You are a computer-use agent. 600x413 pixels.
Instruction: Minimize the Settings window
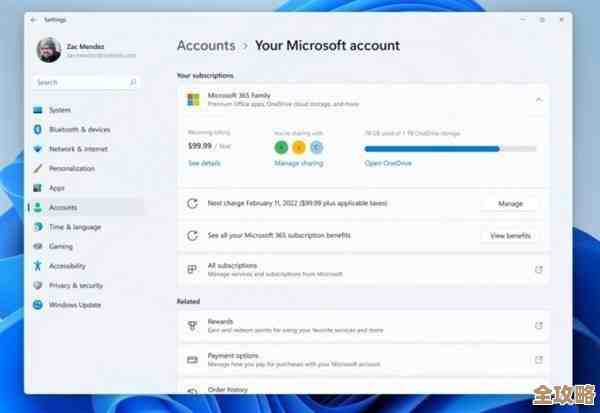click(x=523, y=20)
